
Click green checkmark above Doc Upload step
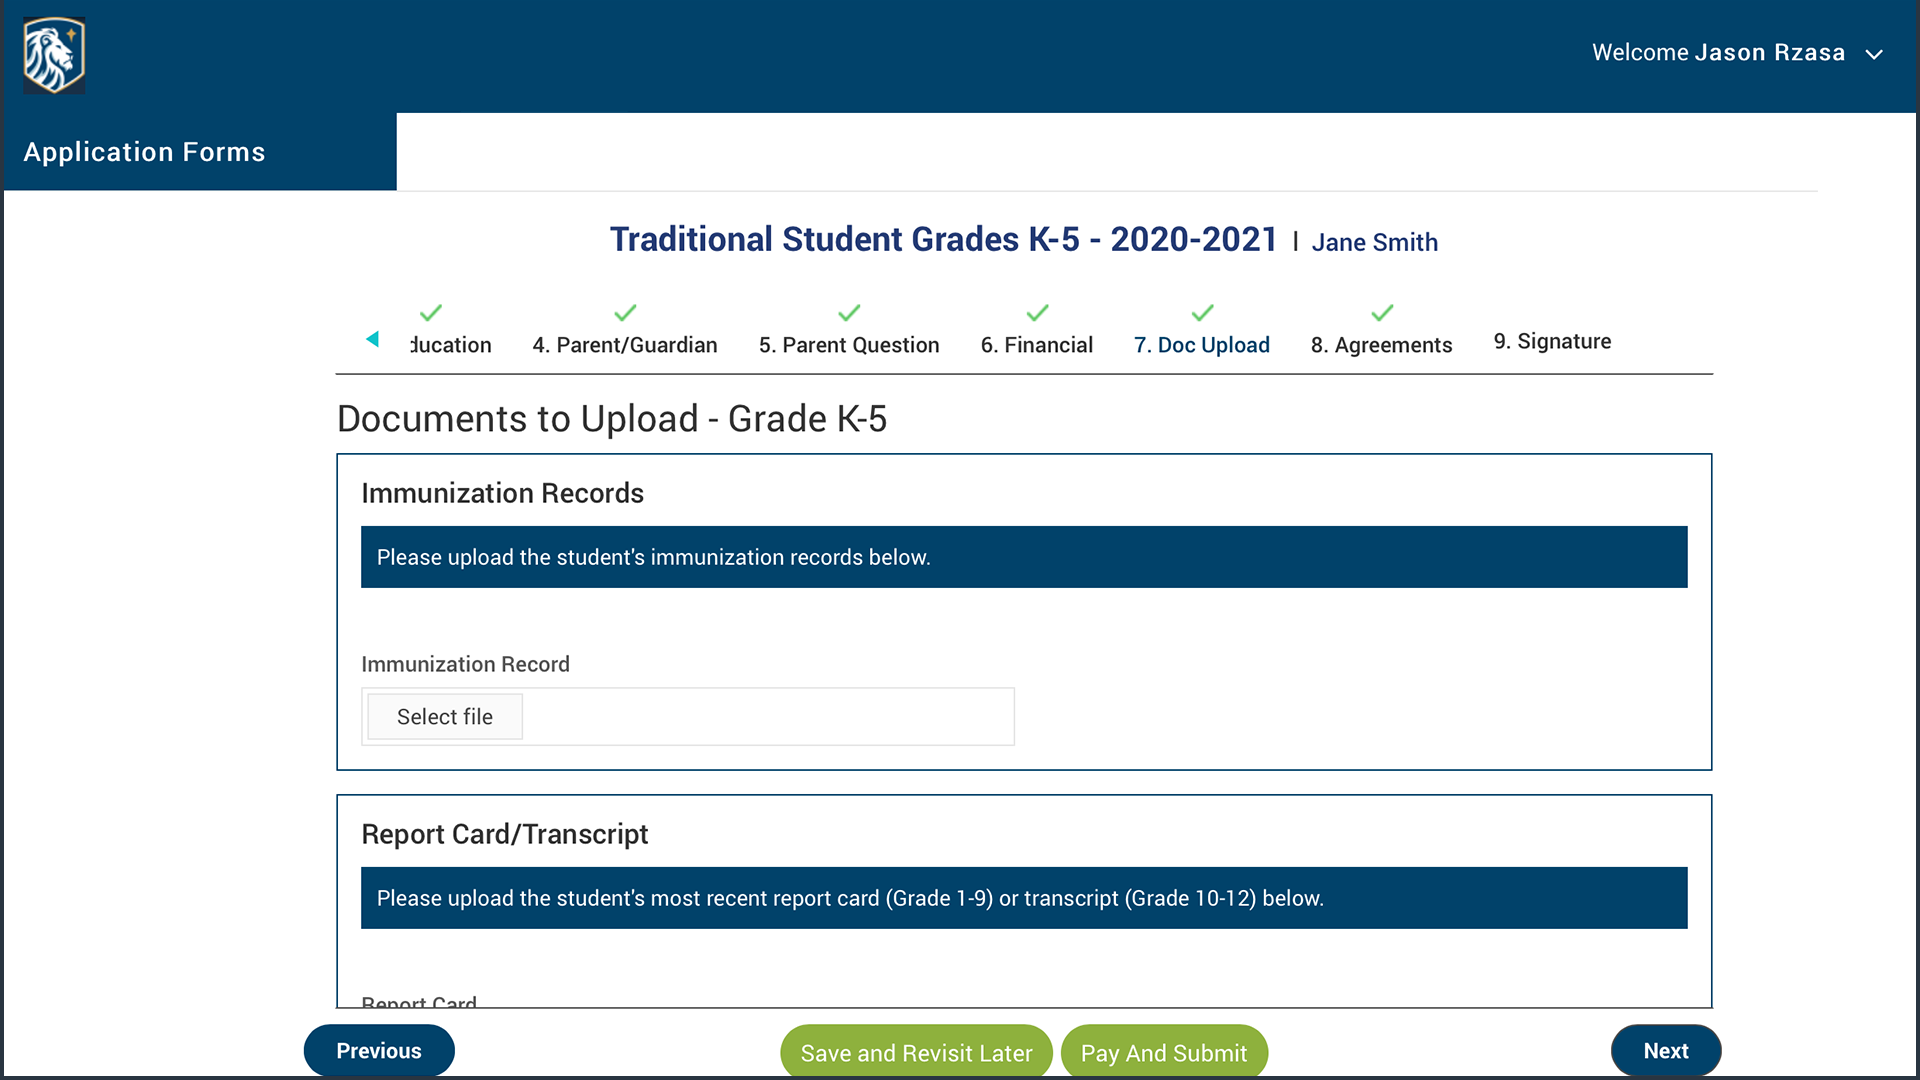click(x=1202, y=313)
